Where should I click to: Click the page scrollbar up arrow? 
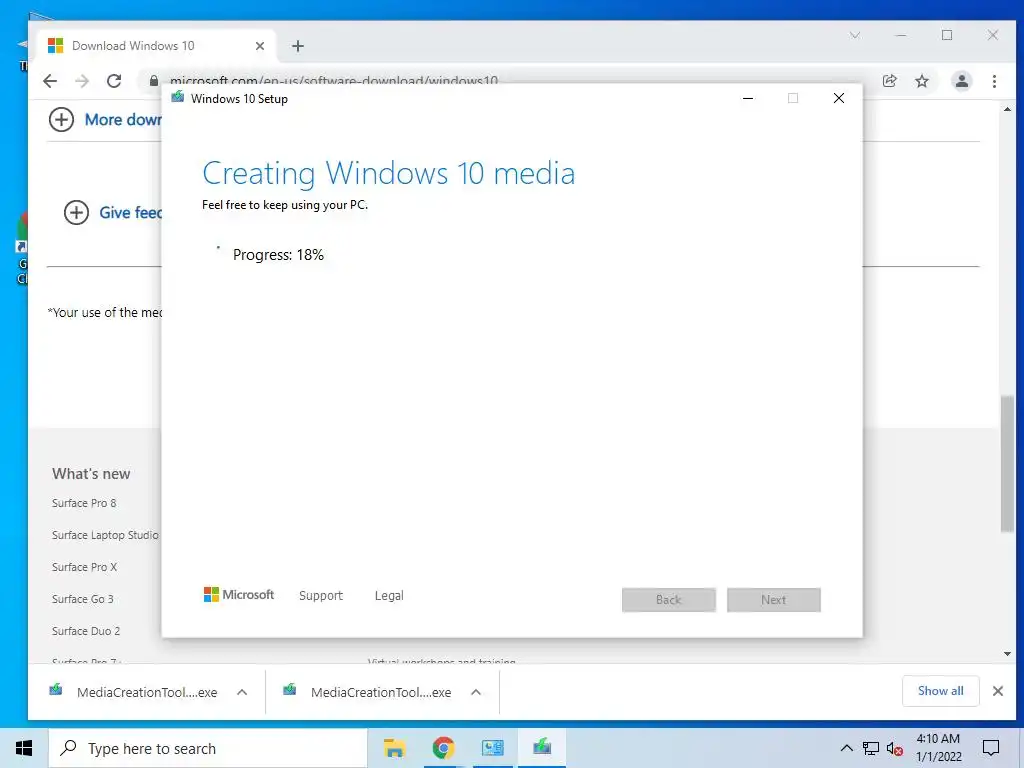pyautogui.click(x=1008, y=109)
